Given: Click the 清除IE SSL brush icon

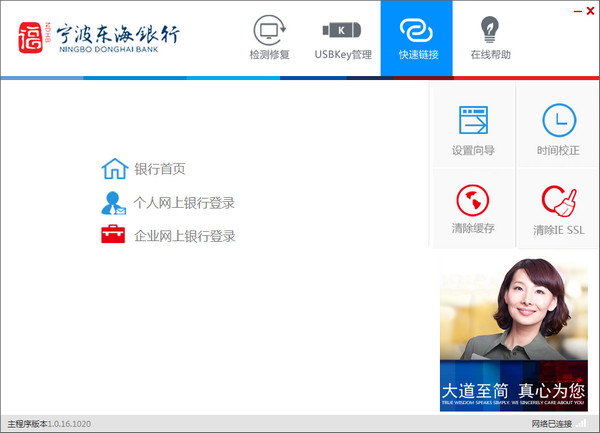Looking at the screenshot, I should click(559, 201).
